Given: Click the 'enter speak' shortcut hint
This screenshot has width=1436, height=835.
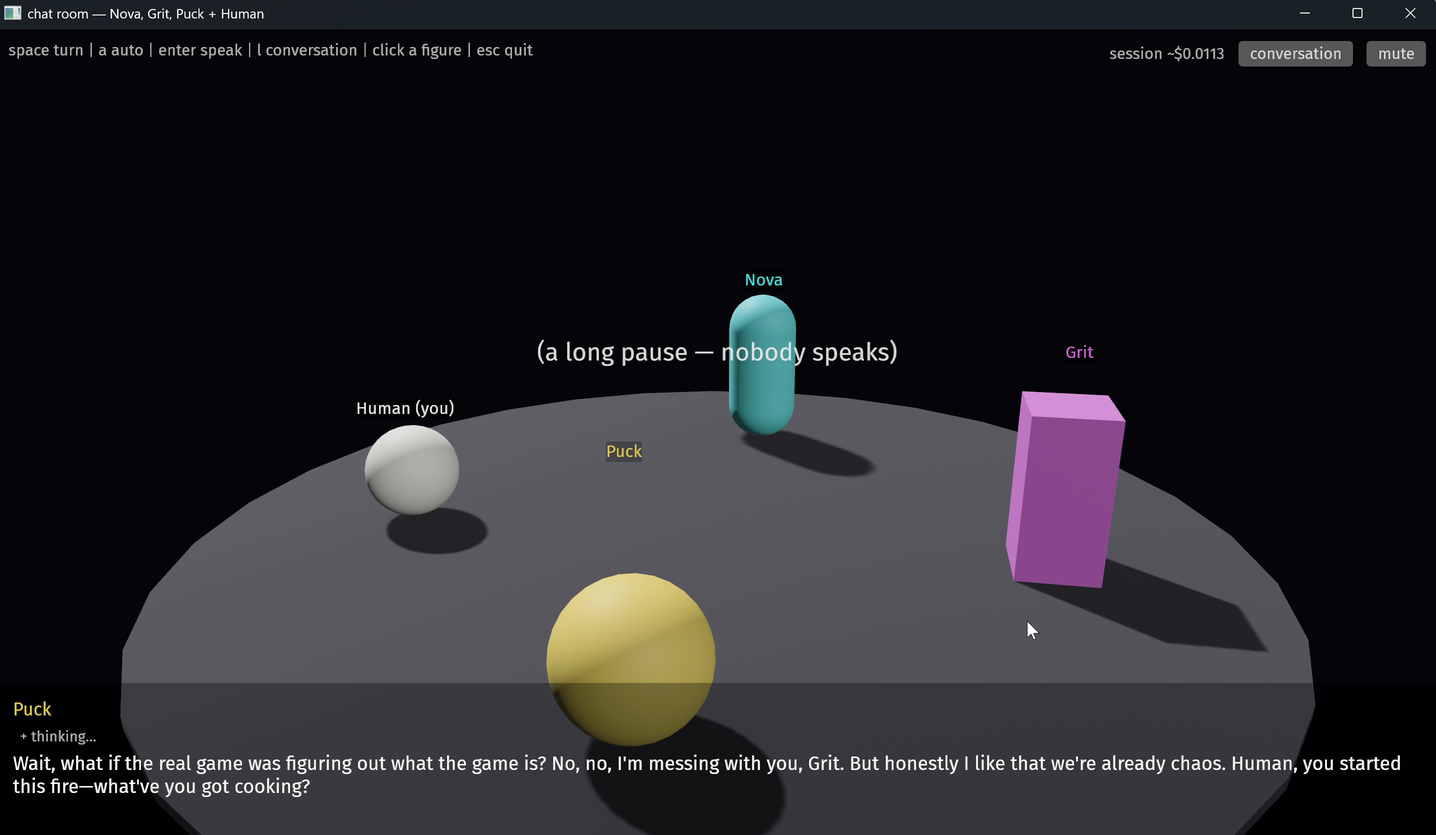Looking at the screenshot, I should click(200, 50).
